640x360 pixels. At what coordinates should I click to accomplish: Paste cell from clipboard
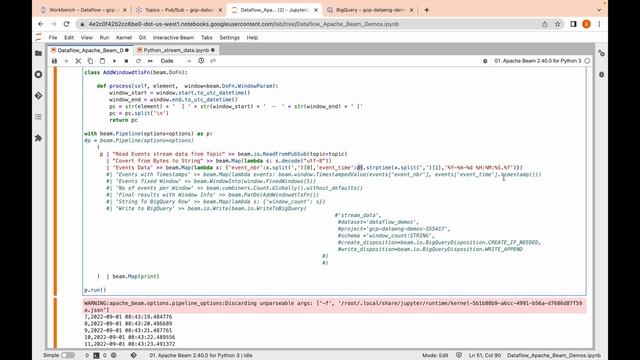coord(102,61)
